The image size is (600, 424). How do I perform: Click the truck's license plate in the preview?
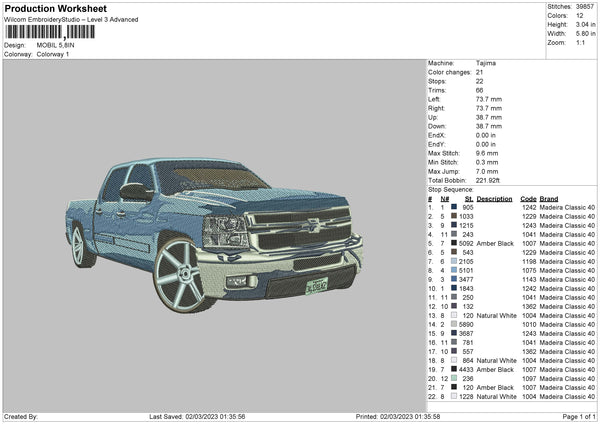tap(318, 286)
